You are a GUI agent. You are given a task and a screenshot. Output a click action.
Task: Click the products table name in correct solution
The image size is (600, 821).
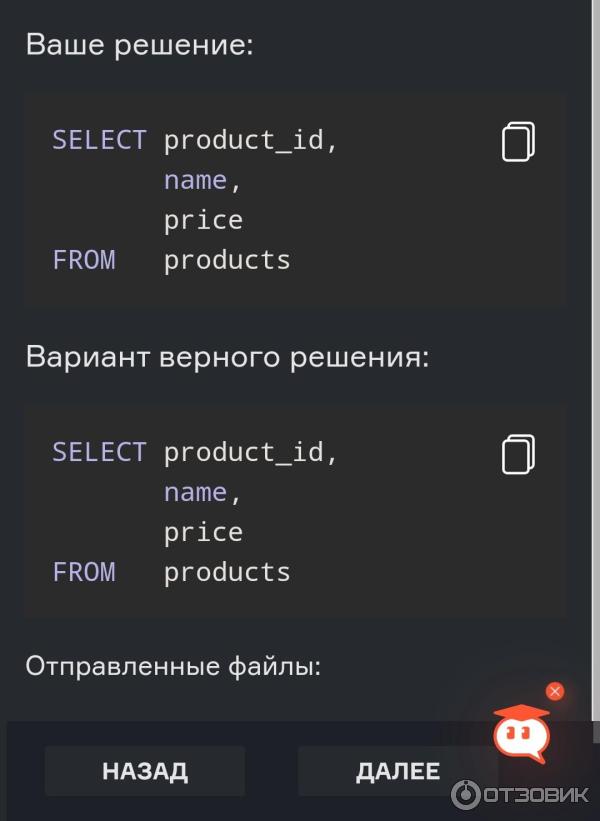click(x=227, y=571)
